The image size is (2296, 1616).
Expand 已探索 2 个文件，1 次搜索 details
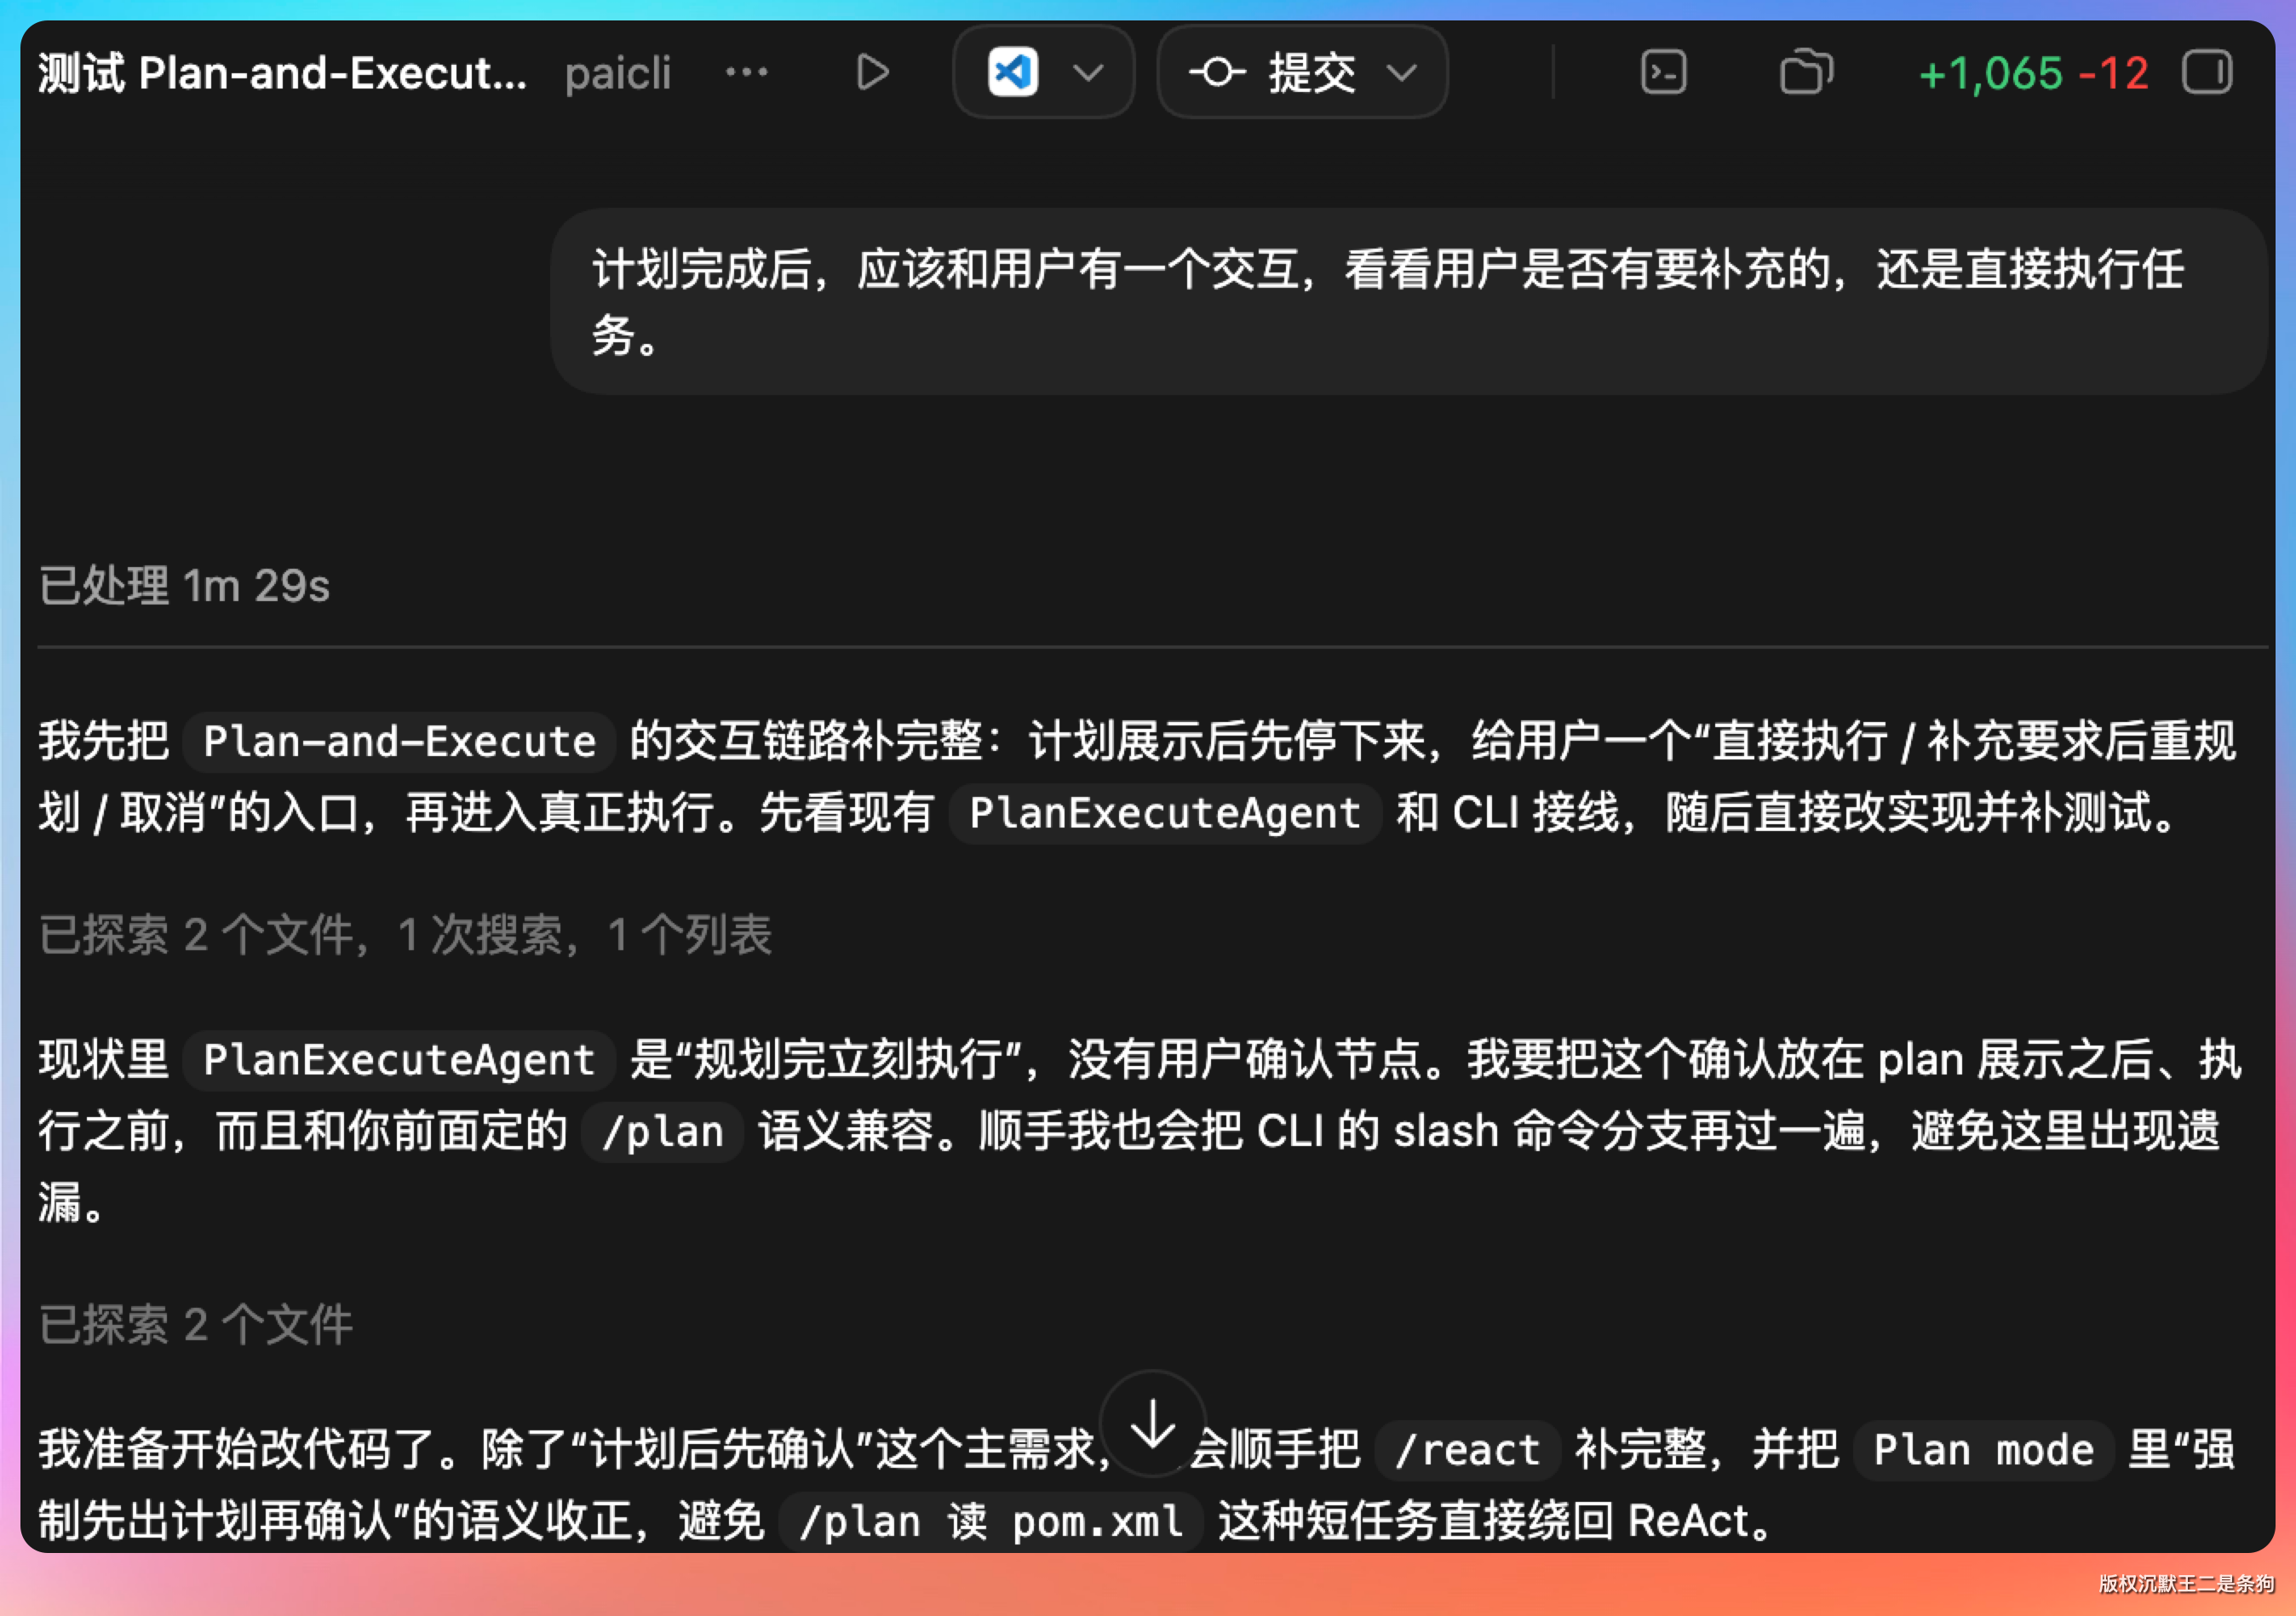404,935
